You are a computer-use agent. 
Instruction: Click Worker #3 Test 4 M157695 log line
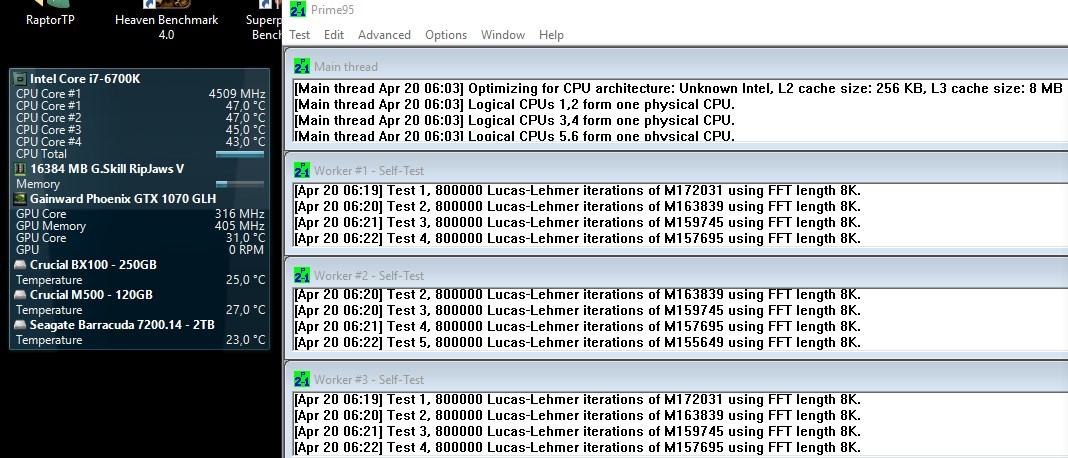[x=578, y=447]
